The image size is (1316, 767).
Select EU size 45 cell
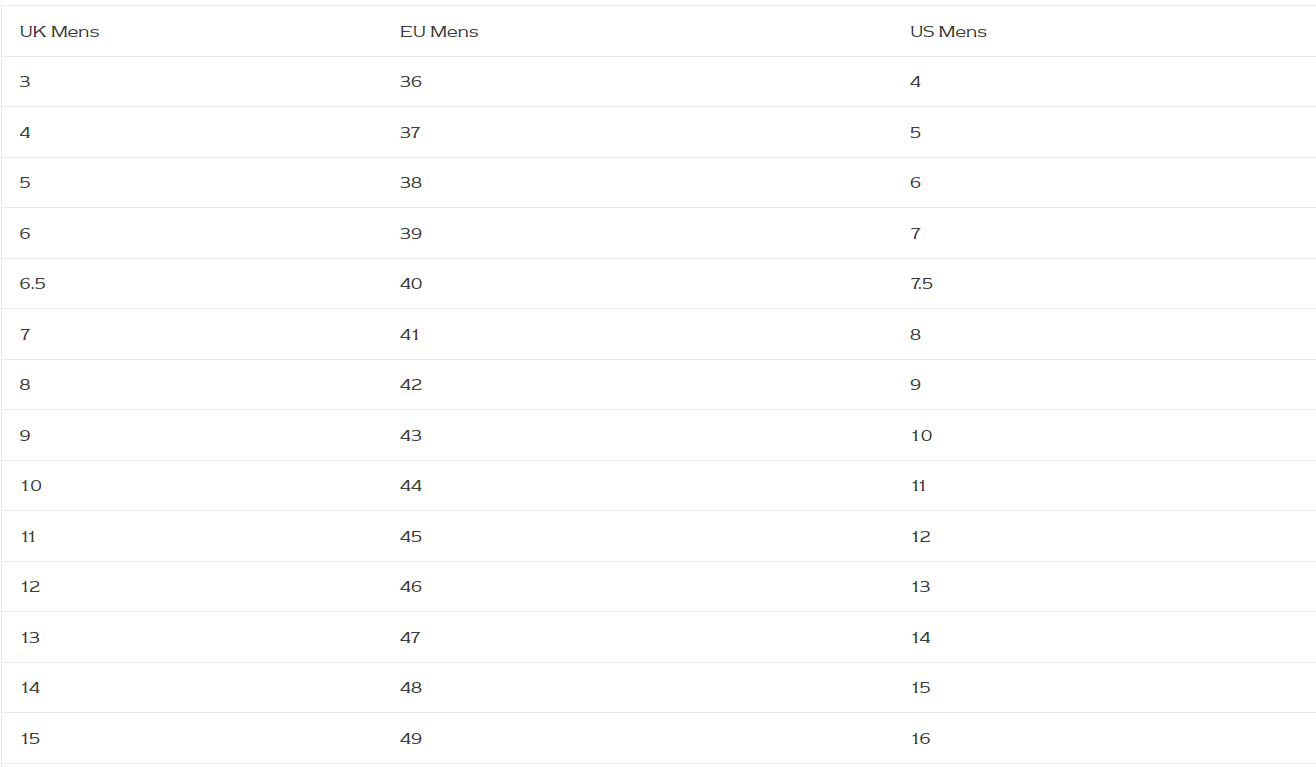coord(411,537)
